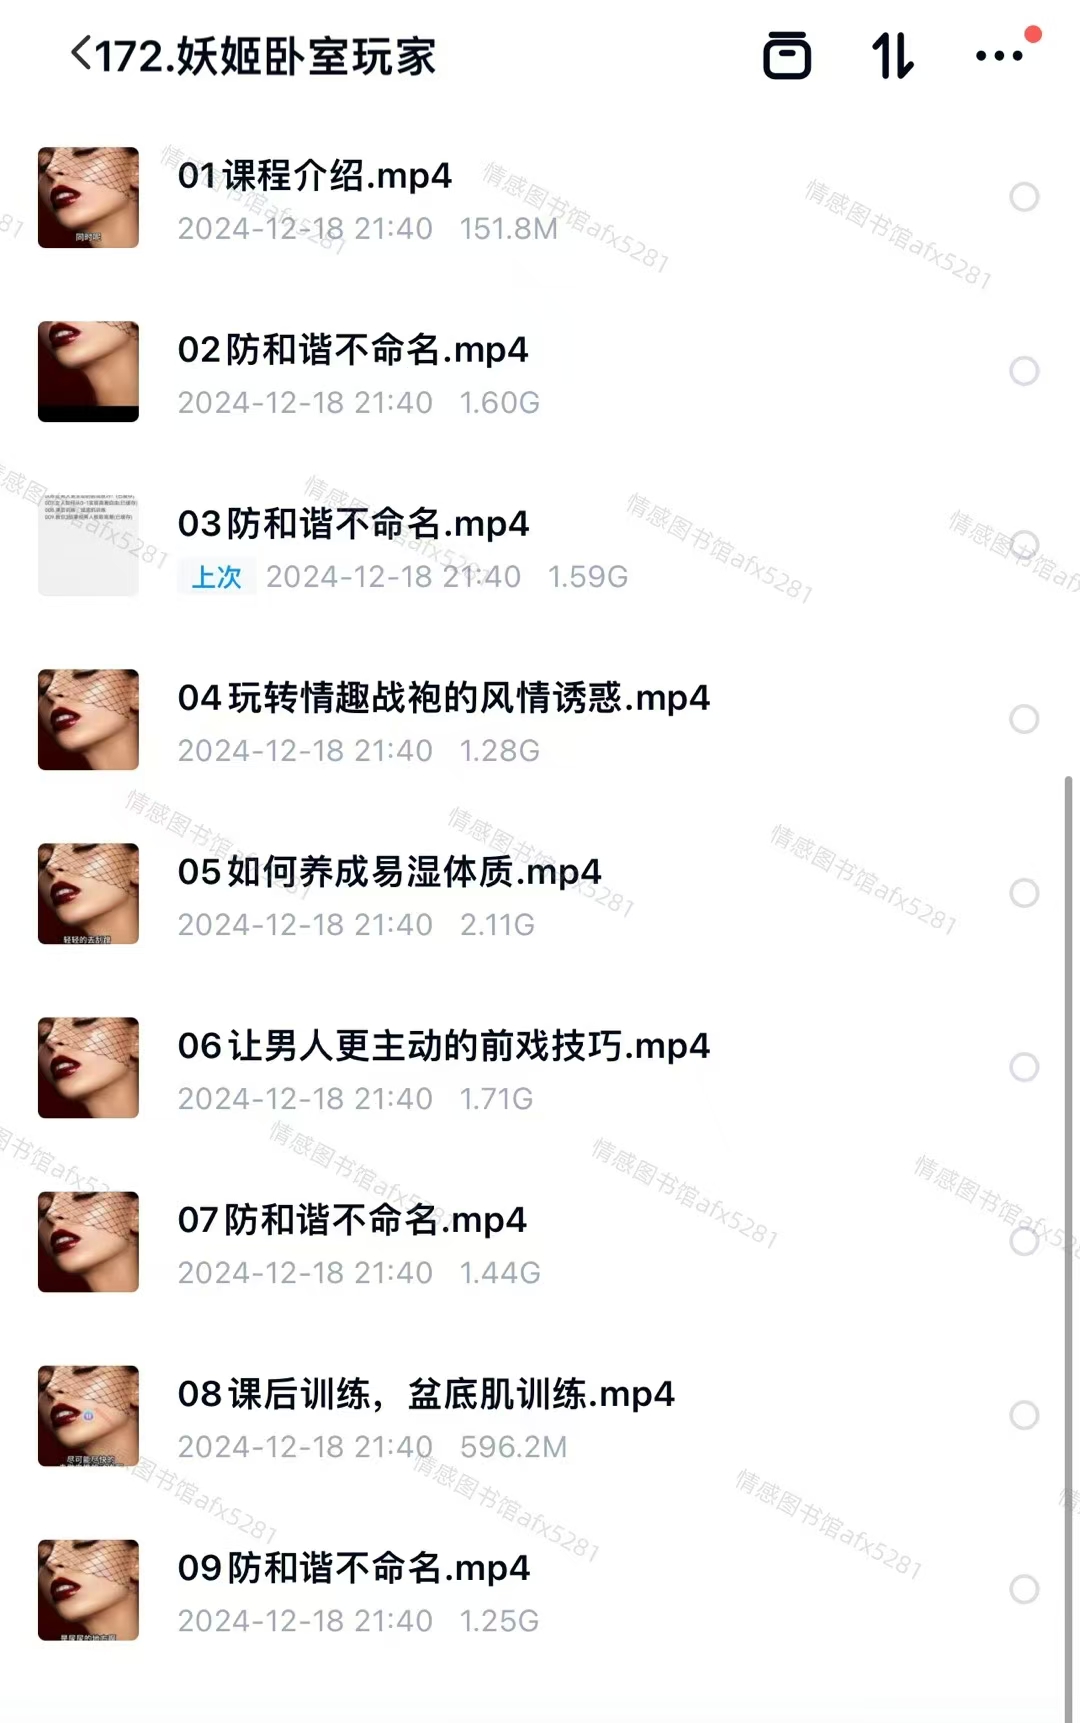Open the thumbnail of 01课程介绍.mp4
This screenshot has height=1723, width=1080.
[88, 197]
